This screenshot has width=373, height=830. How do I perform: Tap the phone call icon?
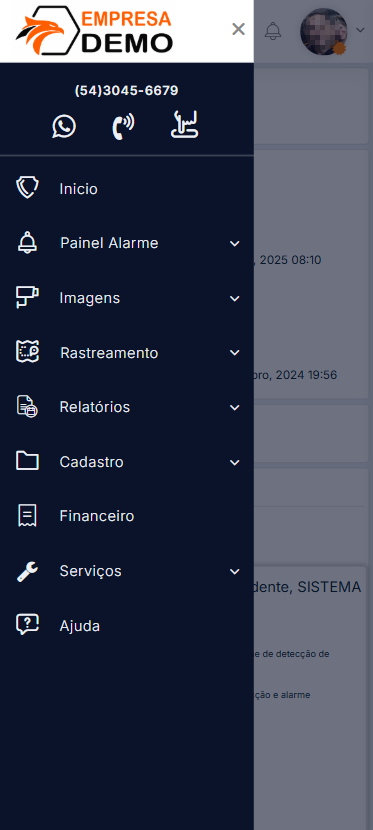[123, 127]
